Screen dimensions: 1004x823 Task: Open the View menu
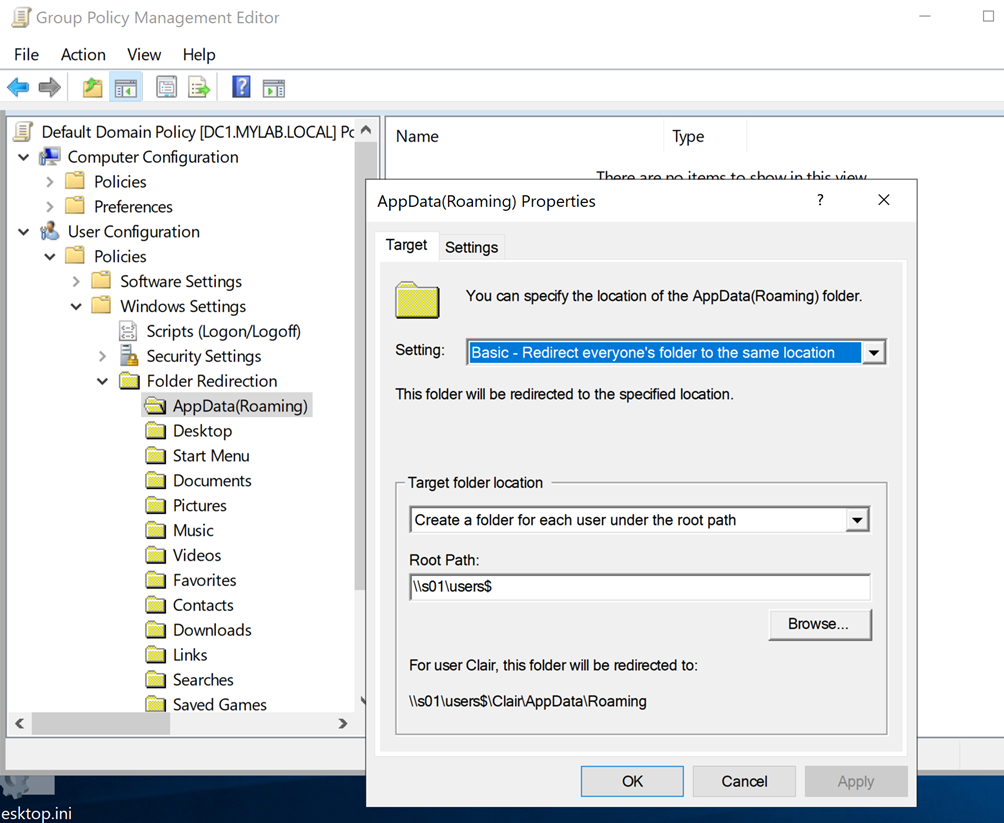coord(144,55)
